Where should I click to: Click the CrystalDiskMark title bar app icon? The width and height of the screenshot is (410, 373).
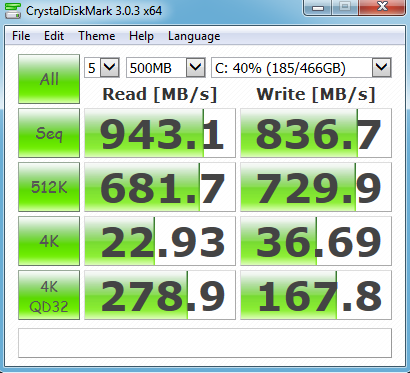pyautogui.click(x=13, y=11)
